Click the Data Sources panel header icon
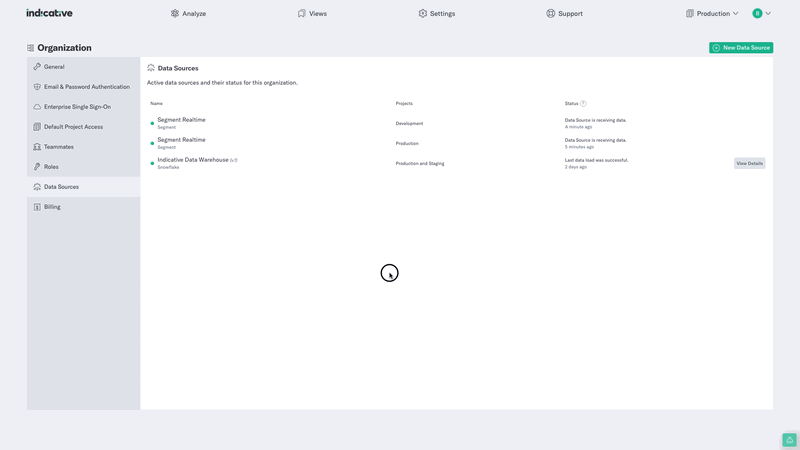This screenshot has height=450, width=800. click(151, 68)
